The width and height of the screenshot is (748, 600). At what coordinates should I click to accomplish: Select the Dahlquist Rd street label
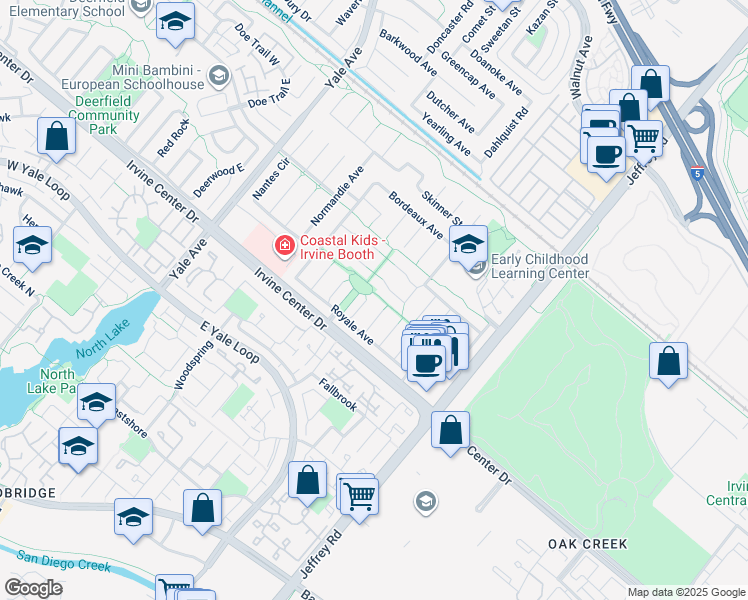point(507,133)
